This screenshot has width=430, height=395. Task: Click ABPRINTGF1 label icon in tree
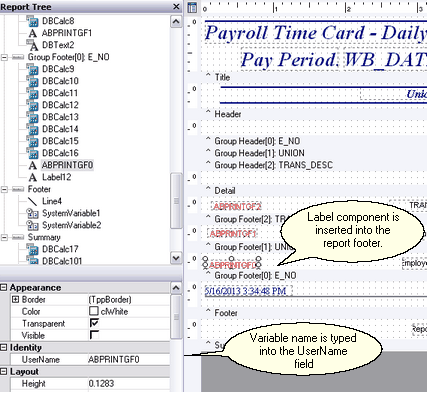(x=33, y=33)
